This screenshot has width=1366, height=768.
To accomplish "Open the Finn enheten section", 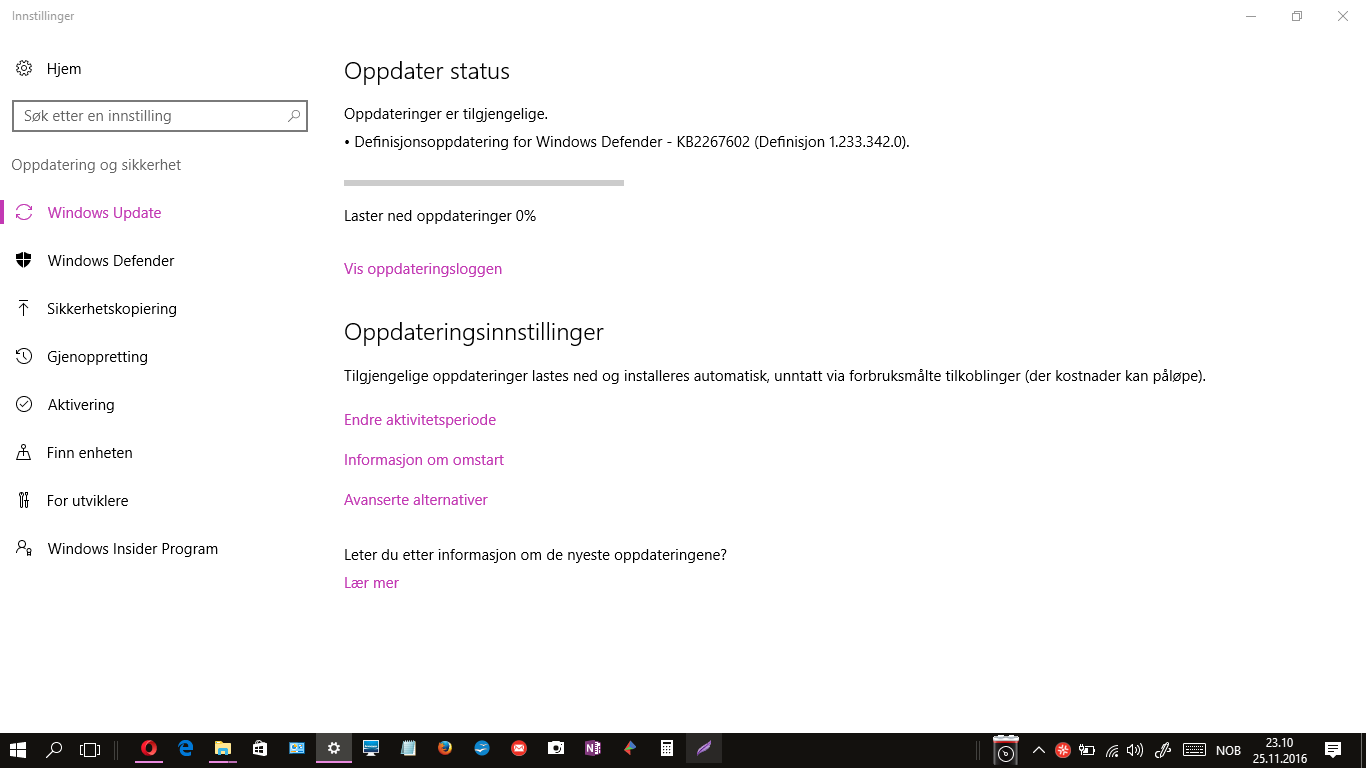I will click(x=160, y=453).
